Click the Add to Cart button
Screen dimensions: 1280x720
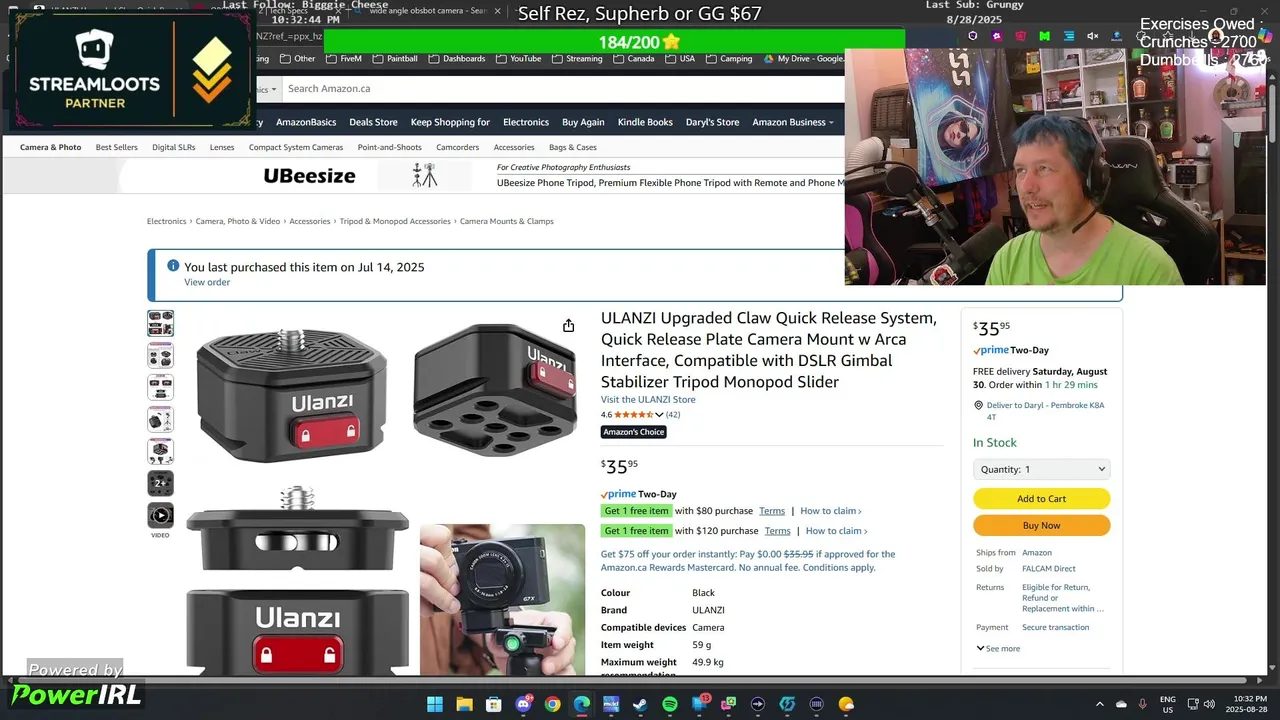[1041, 498]
